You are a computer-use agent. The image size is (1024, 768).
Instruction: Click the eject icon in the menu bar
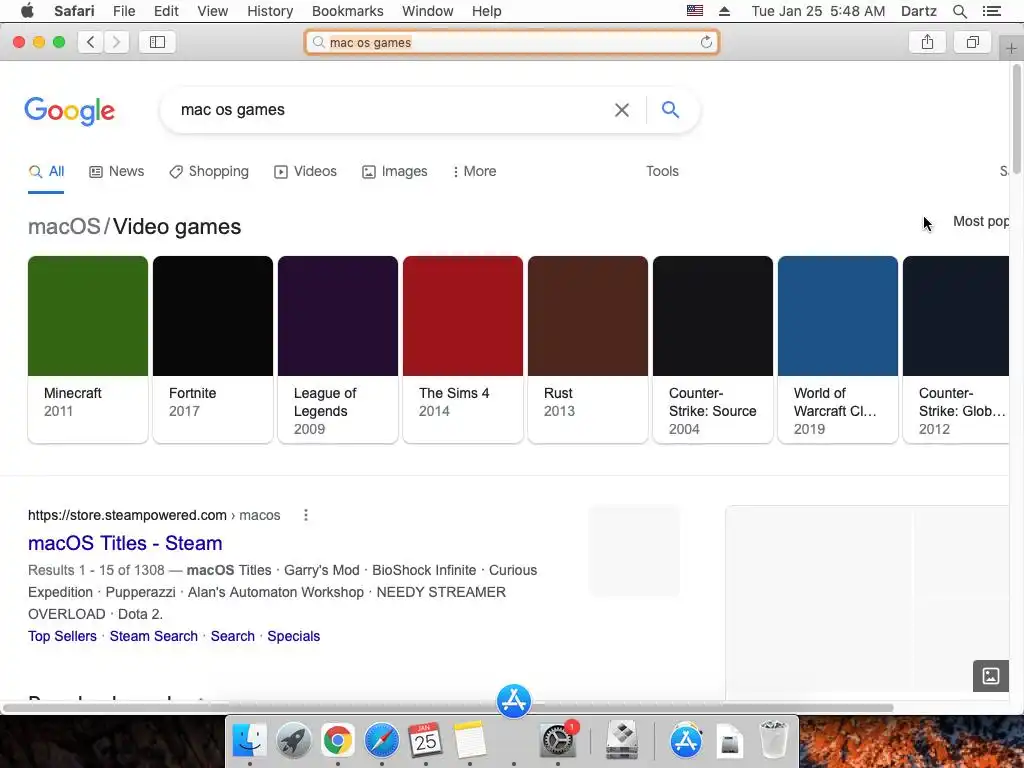pos(724,11)
